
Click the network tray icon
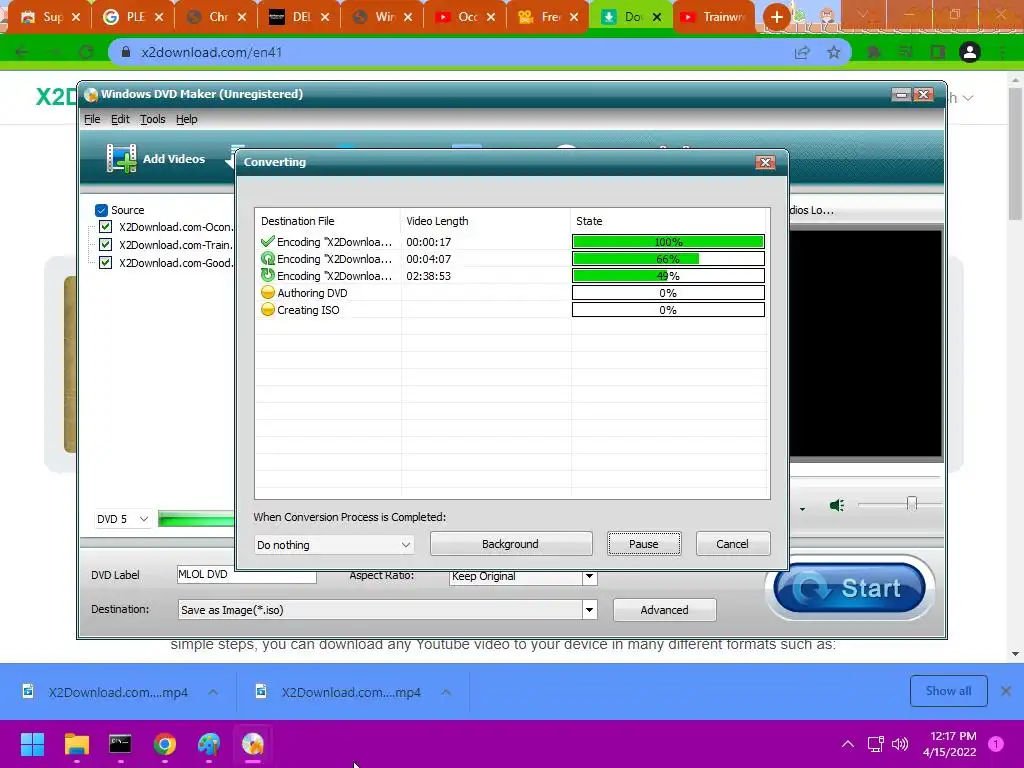[x=876, y=744]
